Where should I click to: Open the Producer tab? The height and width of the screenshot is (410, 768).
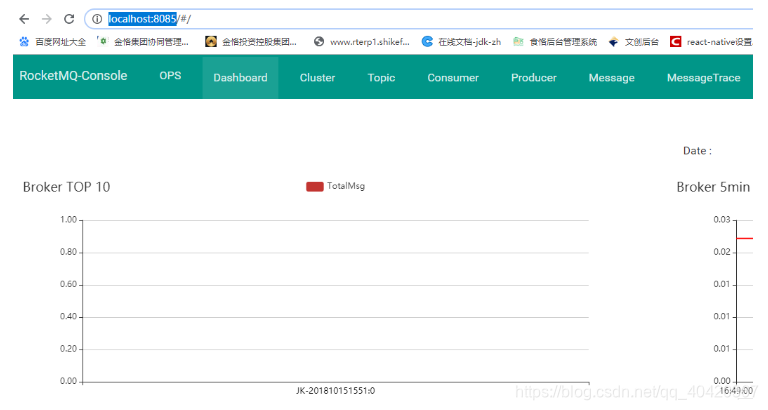click(x=534, y=77)
